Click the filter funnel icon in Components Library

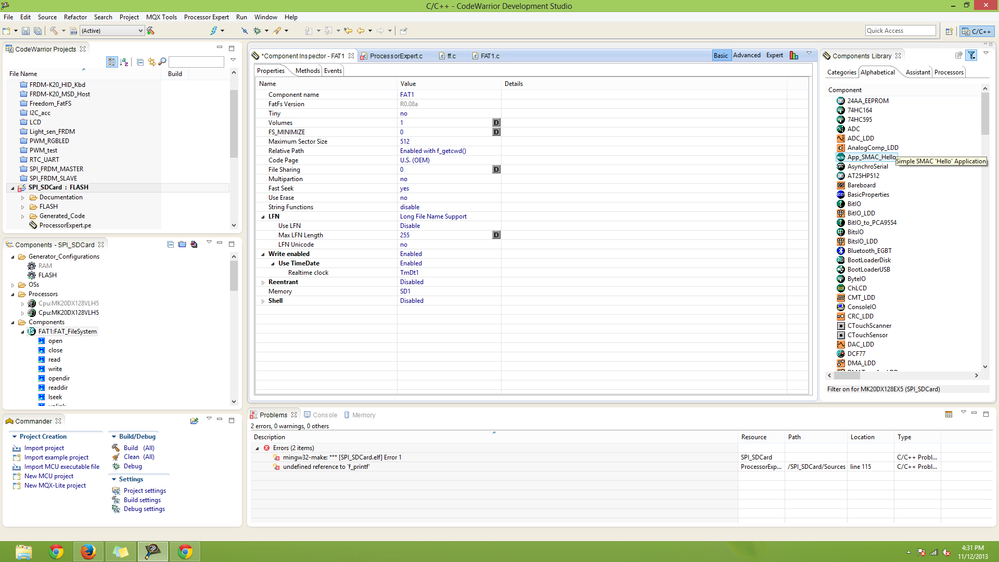(972, 55)
